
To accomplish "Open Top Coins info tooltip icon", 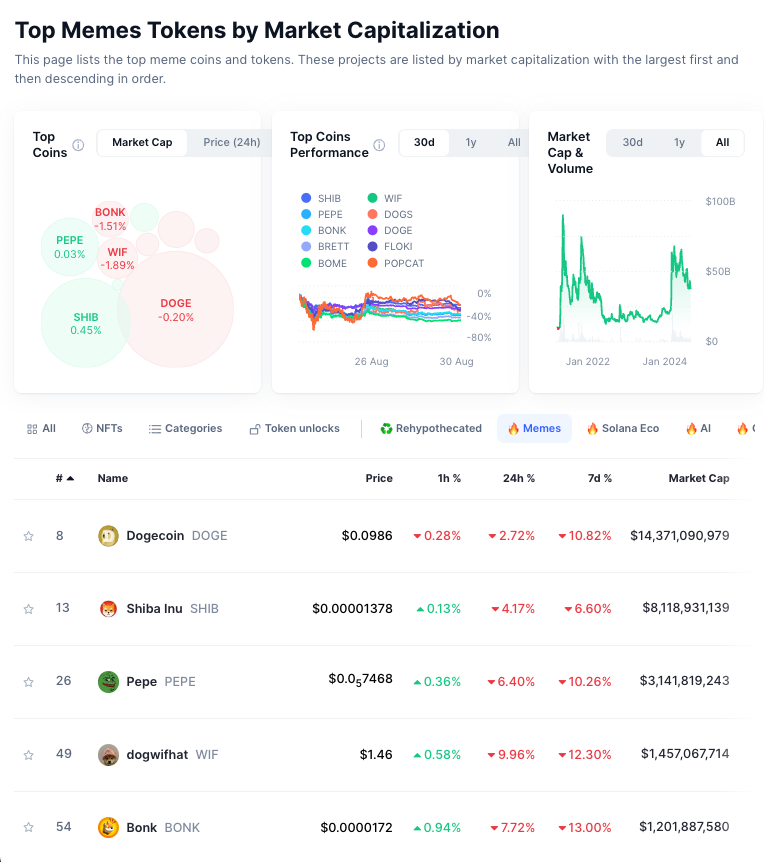I will (x=79, y=145).
